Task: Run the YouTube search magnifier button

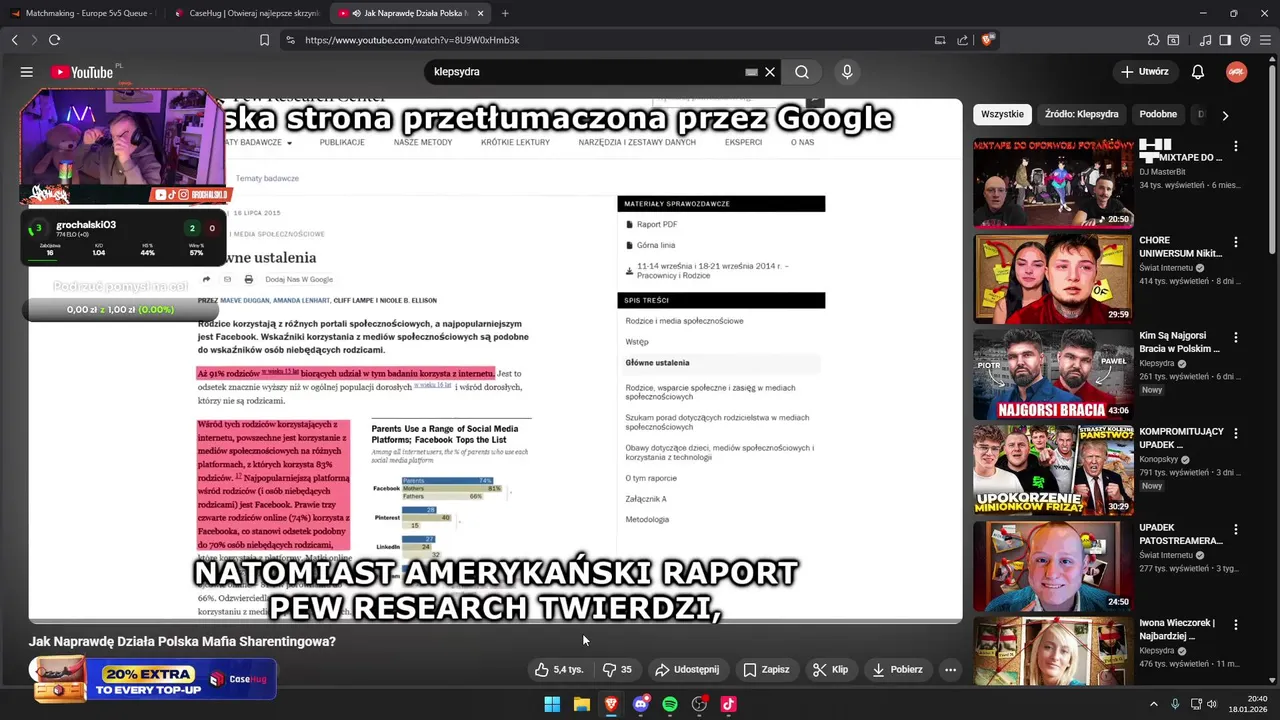Action: tap(802, 72)
